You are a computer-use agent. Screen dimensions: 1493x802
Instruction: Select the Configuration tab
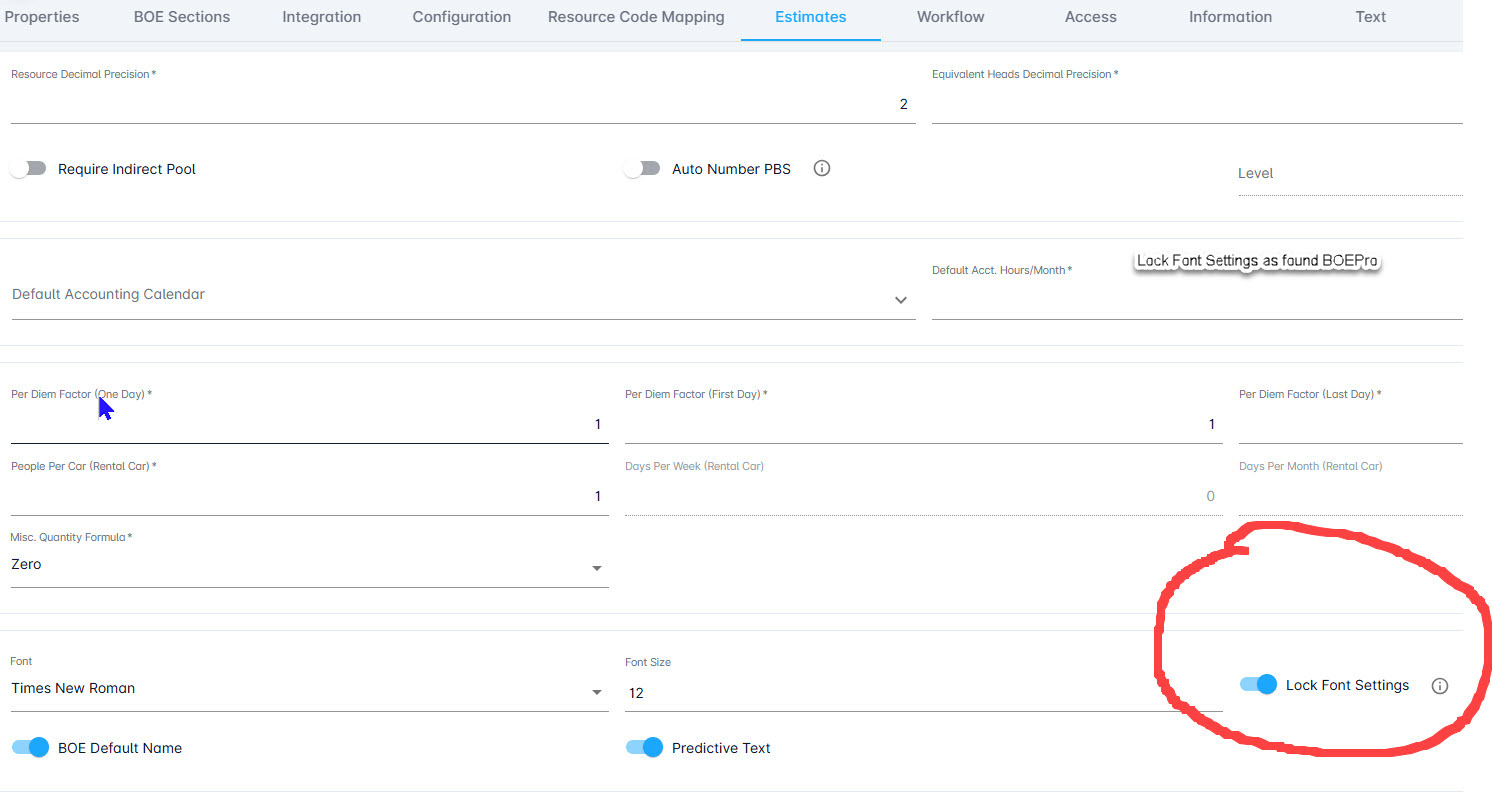coord(462,17)
